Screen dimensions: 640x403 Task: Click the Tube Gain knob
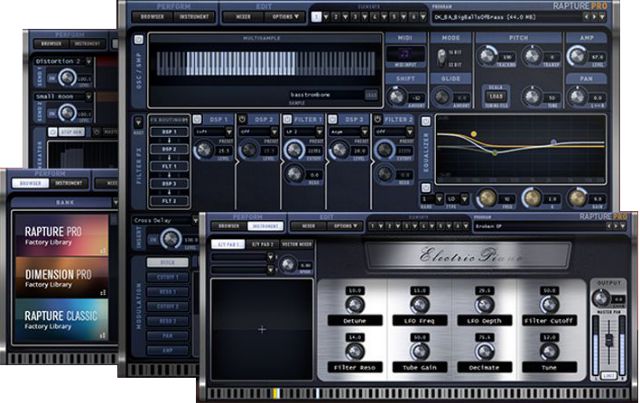pos(419,352)
